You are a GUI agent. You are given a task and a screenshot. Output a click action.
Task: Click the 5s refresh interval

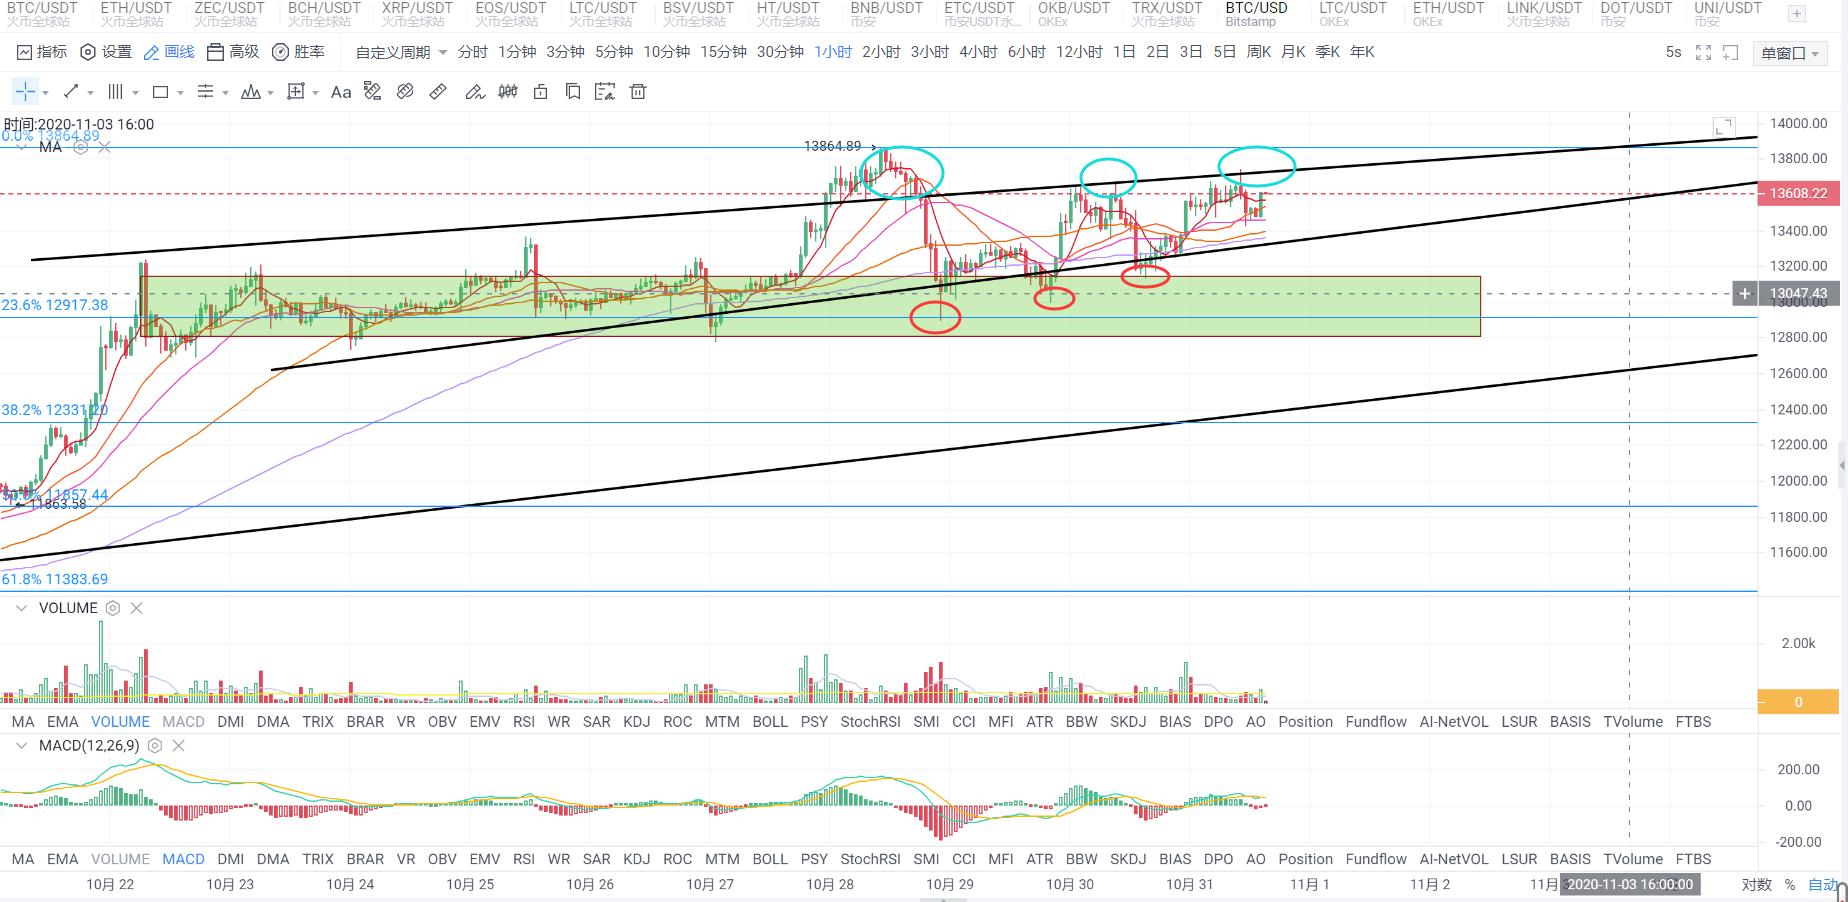(x=1673, y=52)
